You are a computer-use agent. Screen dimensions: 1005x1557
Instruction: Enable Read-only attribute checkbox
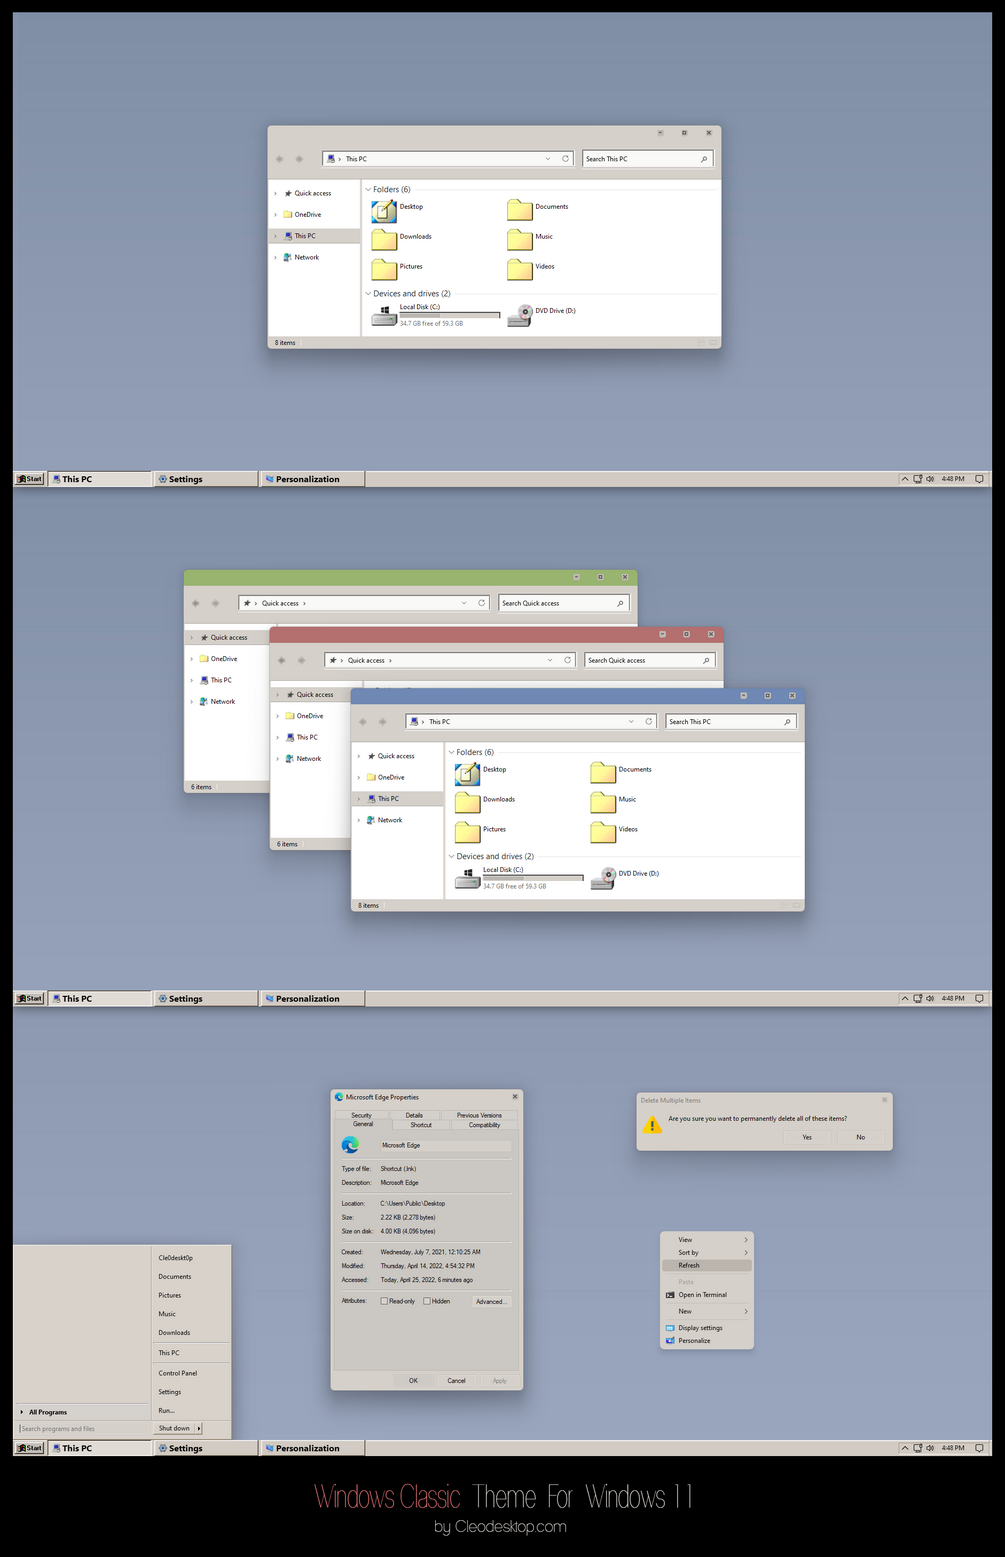point(384,1301)
